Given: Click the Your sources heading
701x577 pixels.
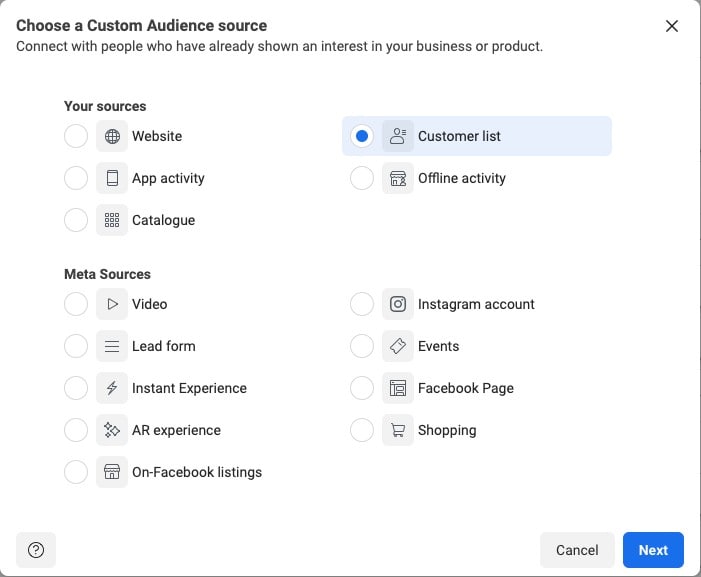Looking at the screenshot, I should (x=105, y=106).
